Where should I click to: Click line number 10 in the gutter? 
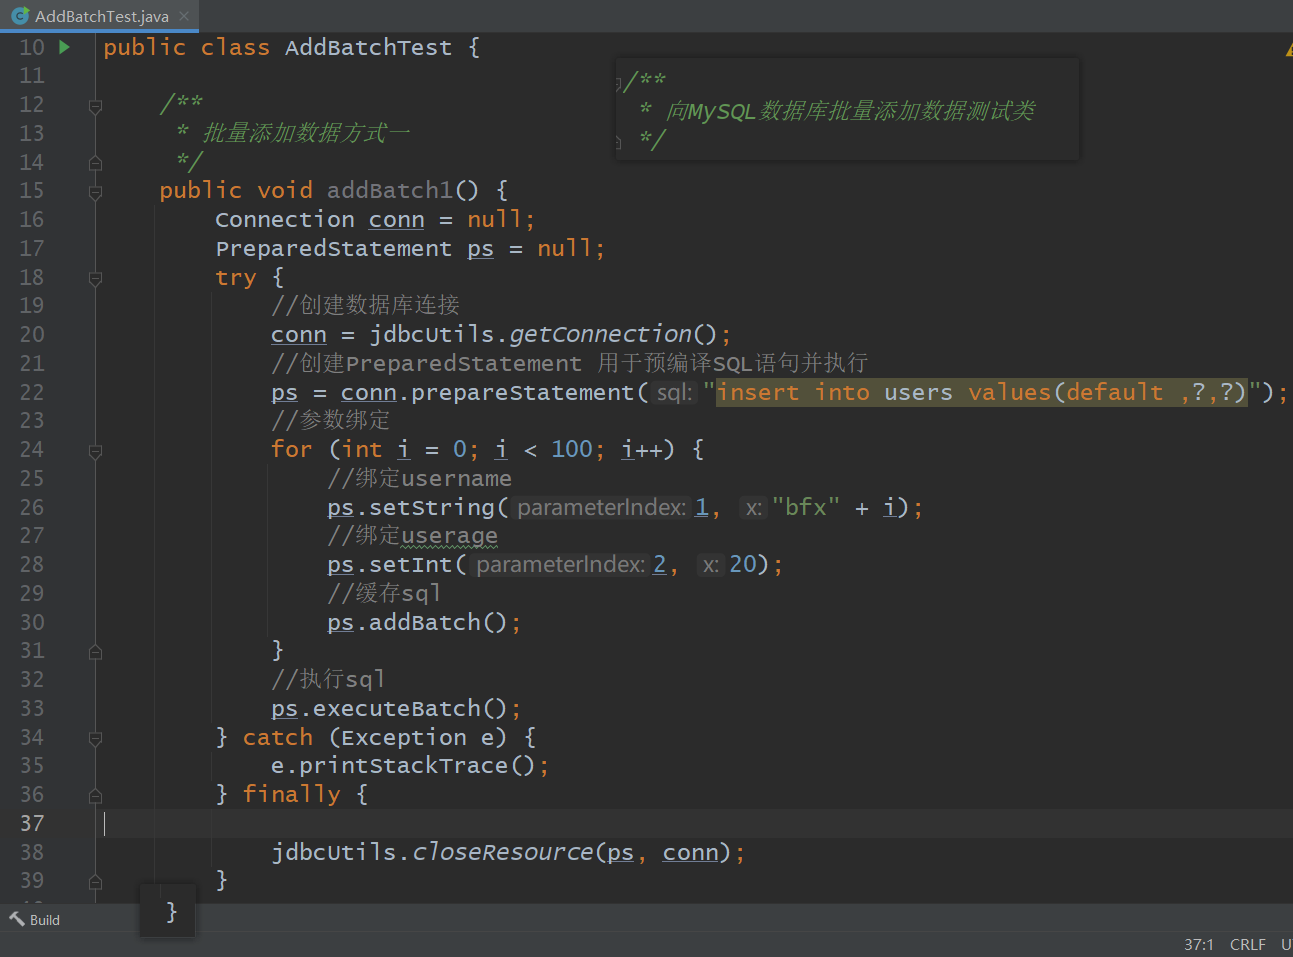(32, 48)
